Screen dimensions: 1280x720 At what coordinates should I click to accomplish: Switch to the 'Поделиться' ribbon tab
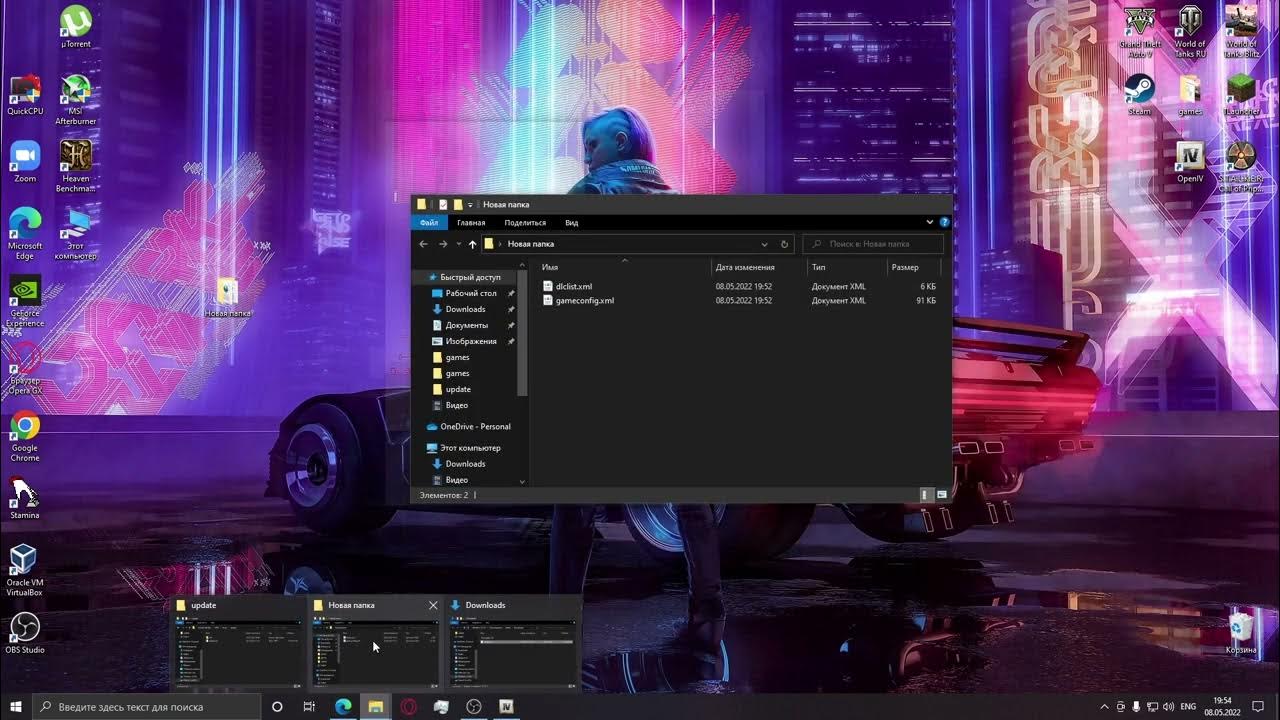[x=525, y=223]
